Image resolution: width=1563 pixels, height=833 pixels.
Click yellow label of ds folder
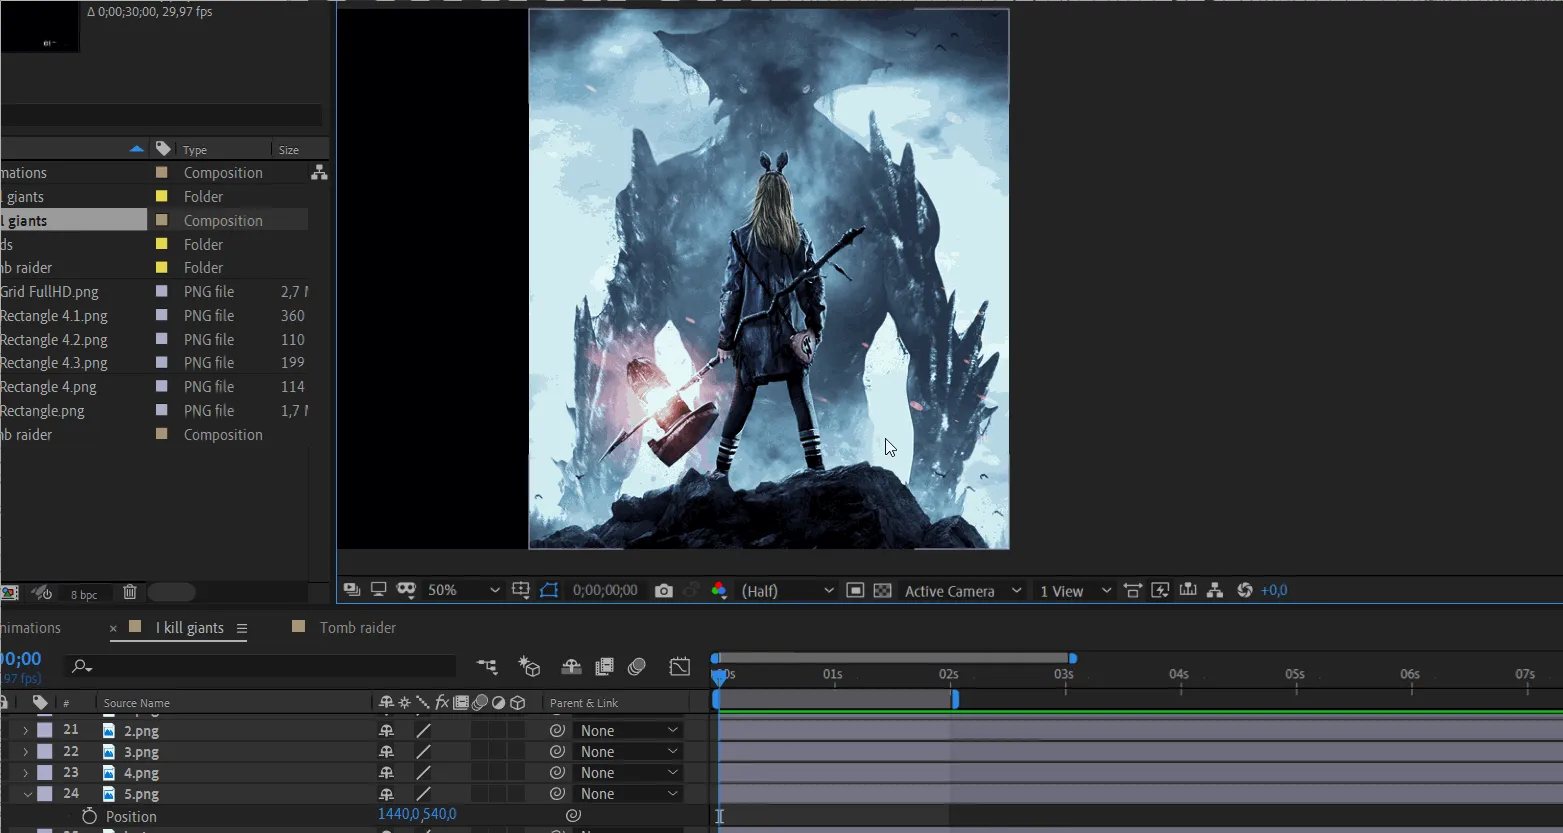(x=161, y=244)
